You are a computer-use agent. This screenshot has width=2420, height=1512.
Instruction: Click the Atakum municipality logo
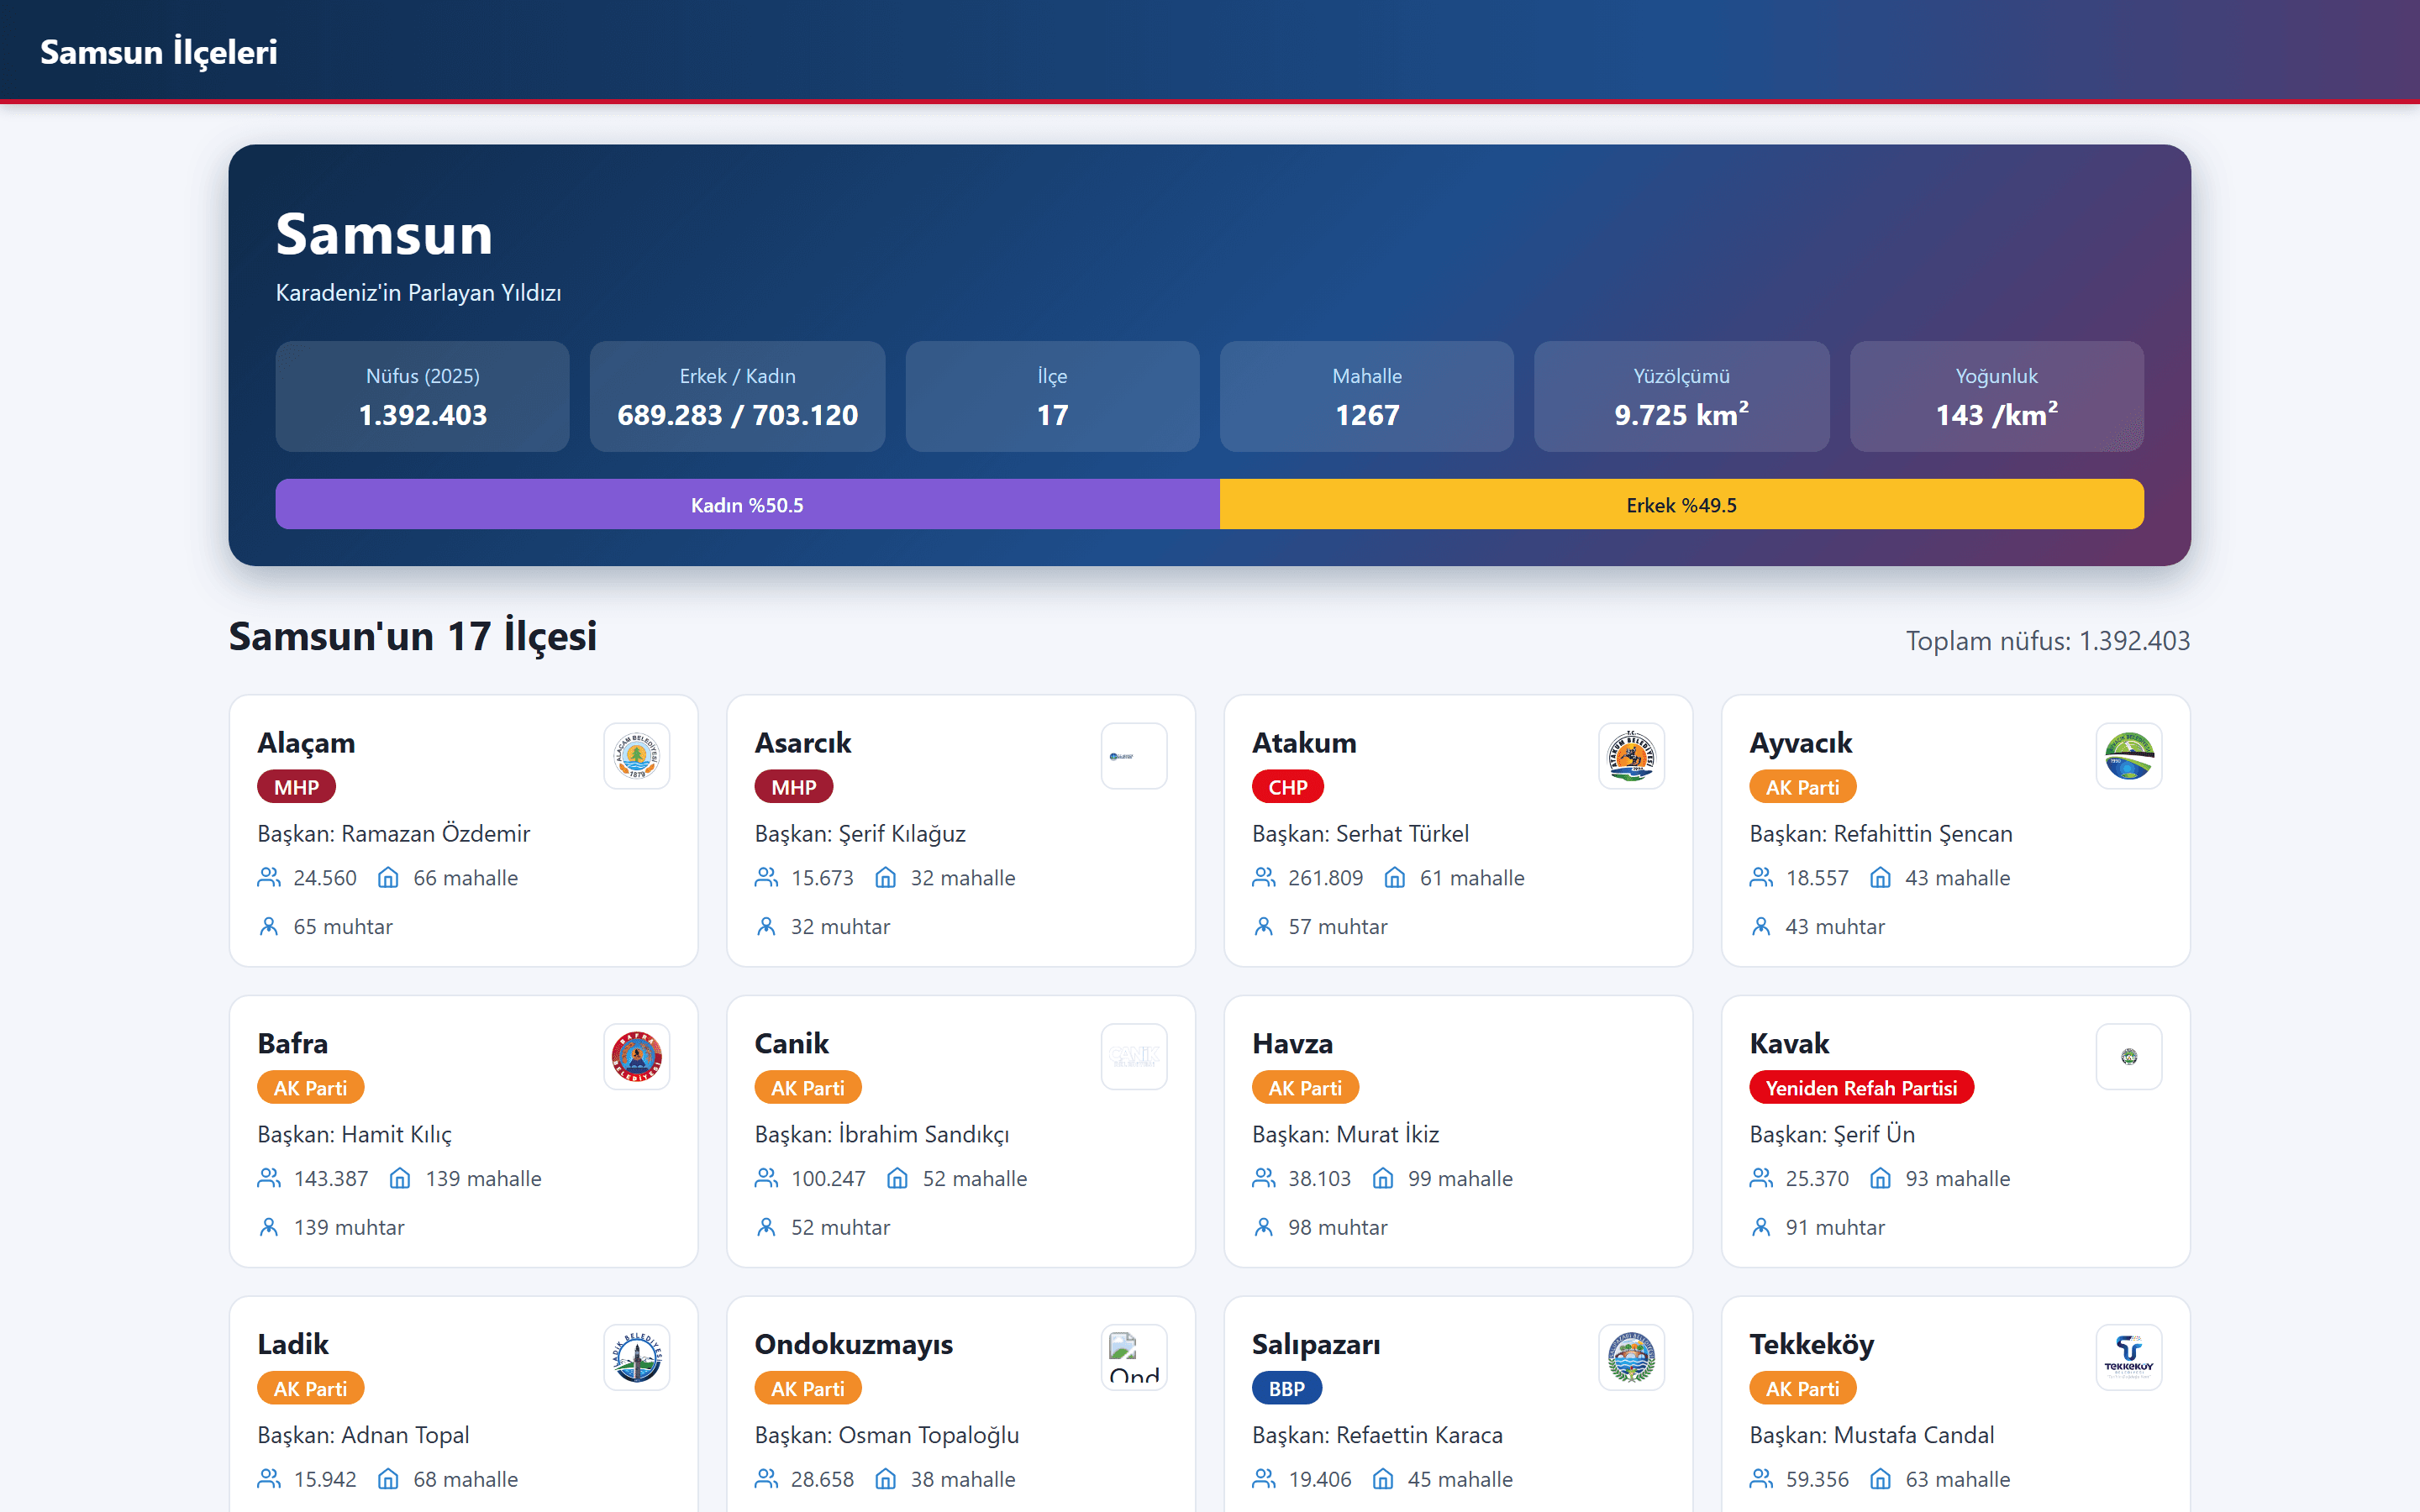(1631, 756)
